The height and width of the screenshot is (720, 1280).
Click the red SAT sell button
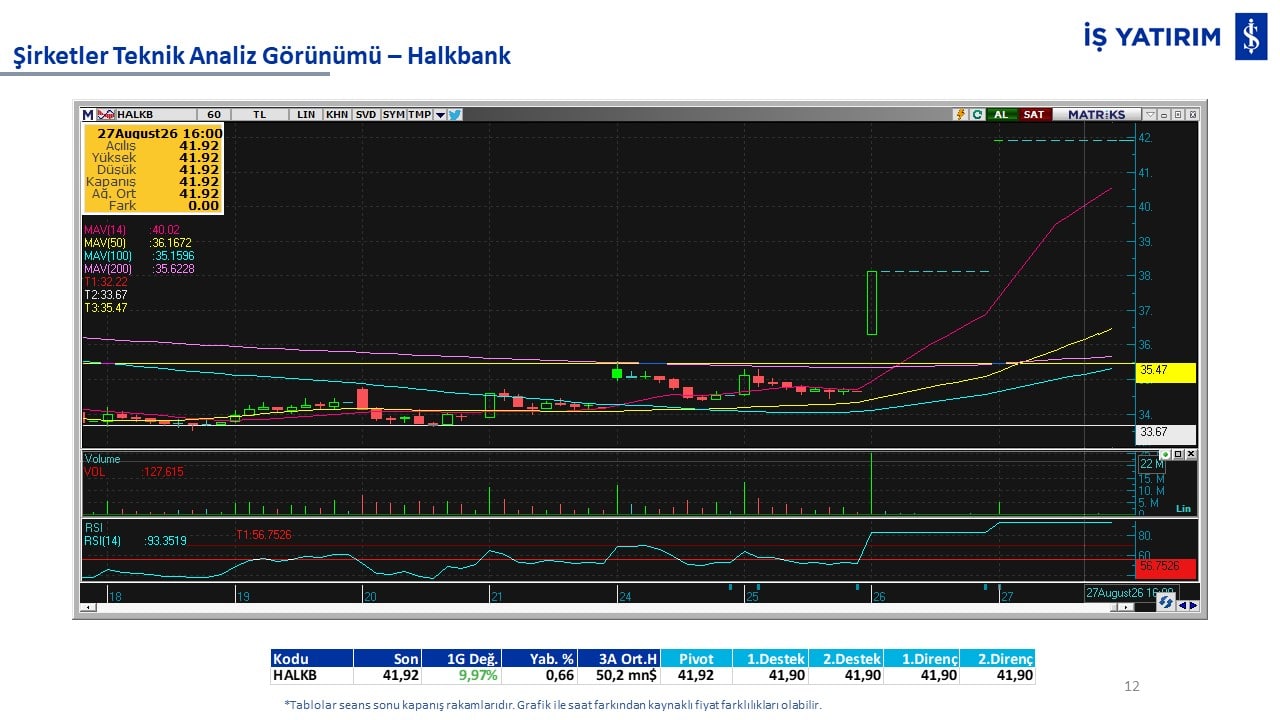[1034, 114]
